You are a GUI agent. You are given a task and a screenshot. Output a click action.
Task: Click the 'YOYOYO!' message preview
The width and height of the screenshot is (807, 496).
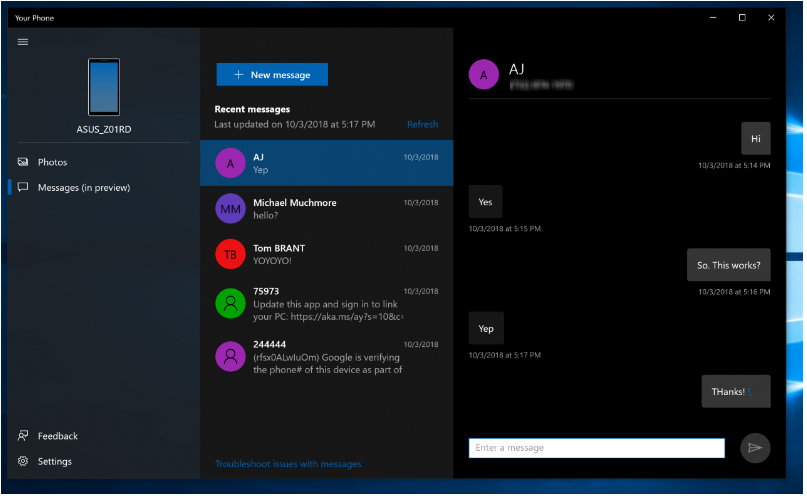pos(272,261)
